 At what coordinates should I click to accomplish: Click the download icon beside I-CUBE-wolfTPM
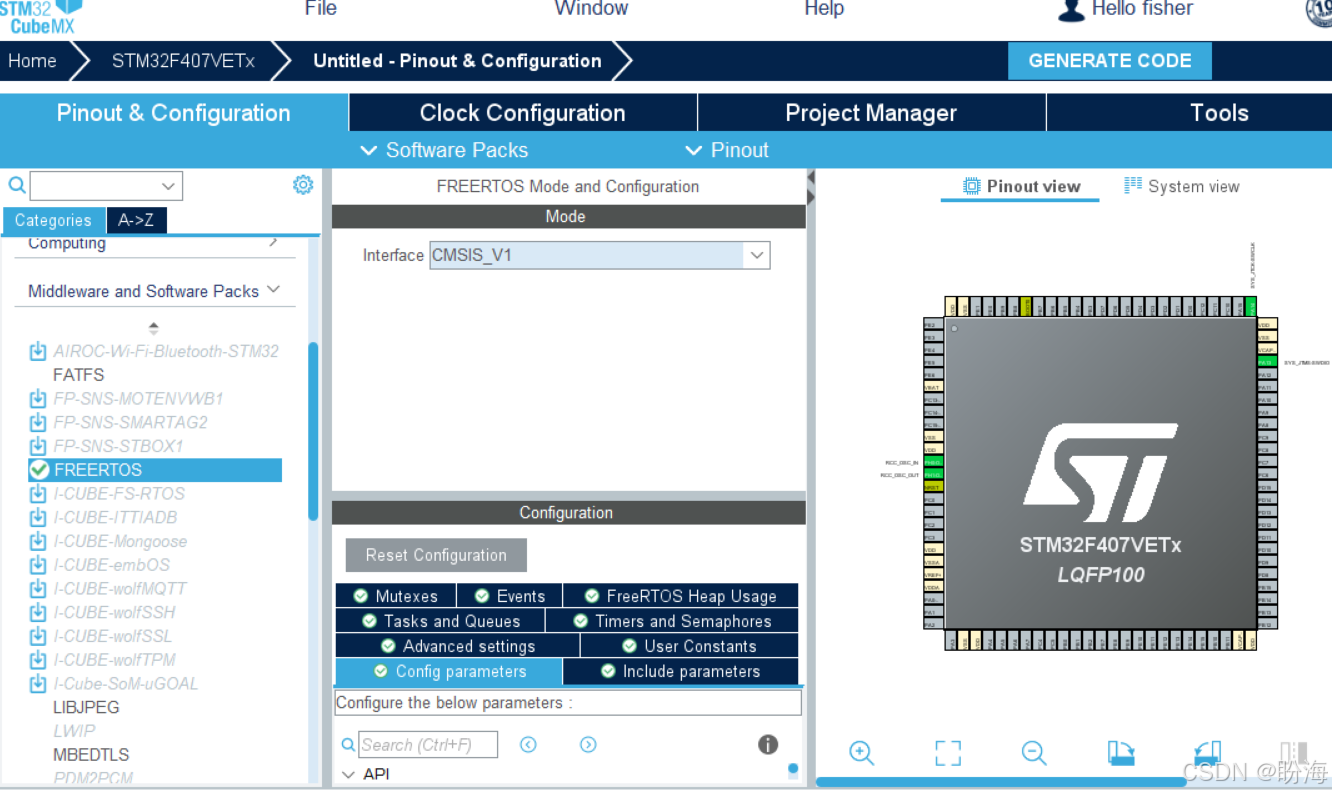click(x=38, y=660)
